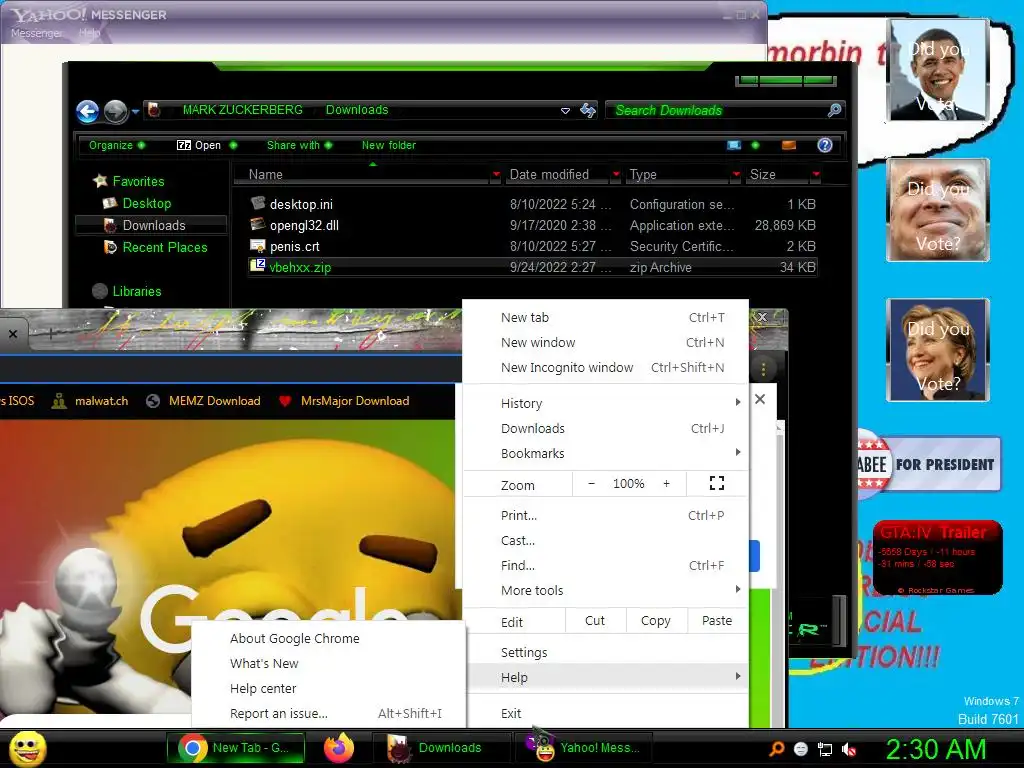Click the network tray icon
This screenshot has width=1024, height=768.
[825, 749]
